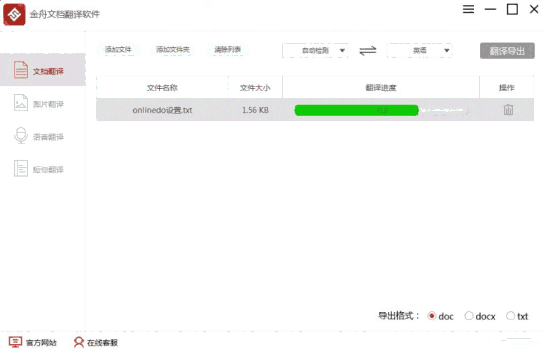This screenshot has width=550, height=360.
Task: Close the translator window
Action: [534, 9]
